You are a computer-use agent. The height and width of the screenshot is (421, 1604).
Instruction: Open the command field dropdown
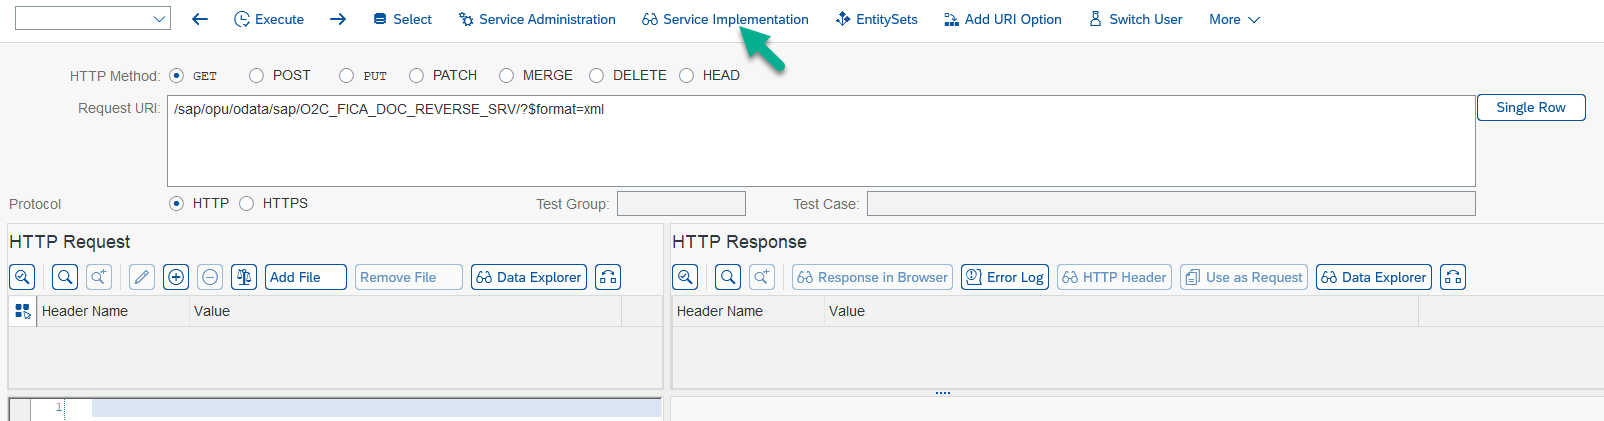(159, 19)
